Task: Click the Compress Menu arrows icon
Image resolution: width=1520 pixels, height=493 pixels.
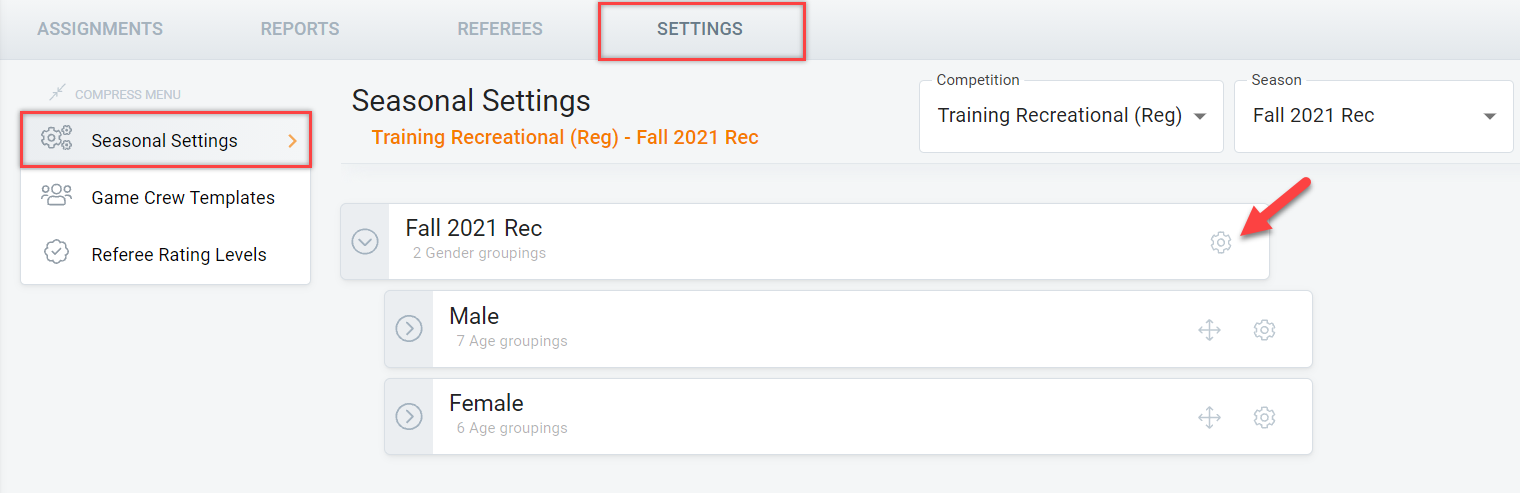Action: click(x=57, y=94)
